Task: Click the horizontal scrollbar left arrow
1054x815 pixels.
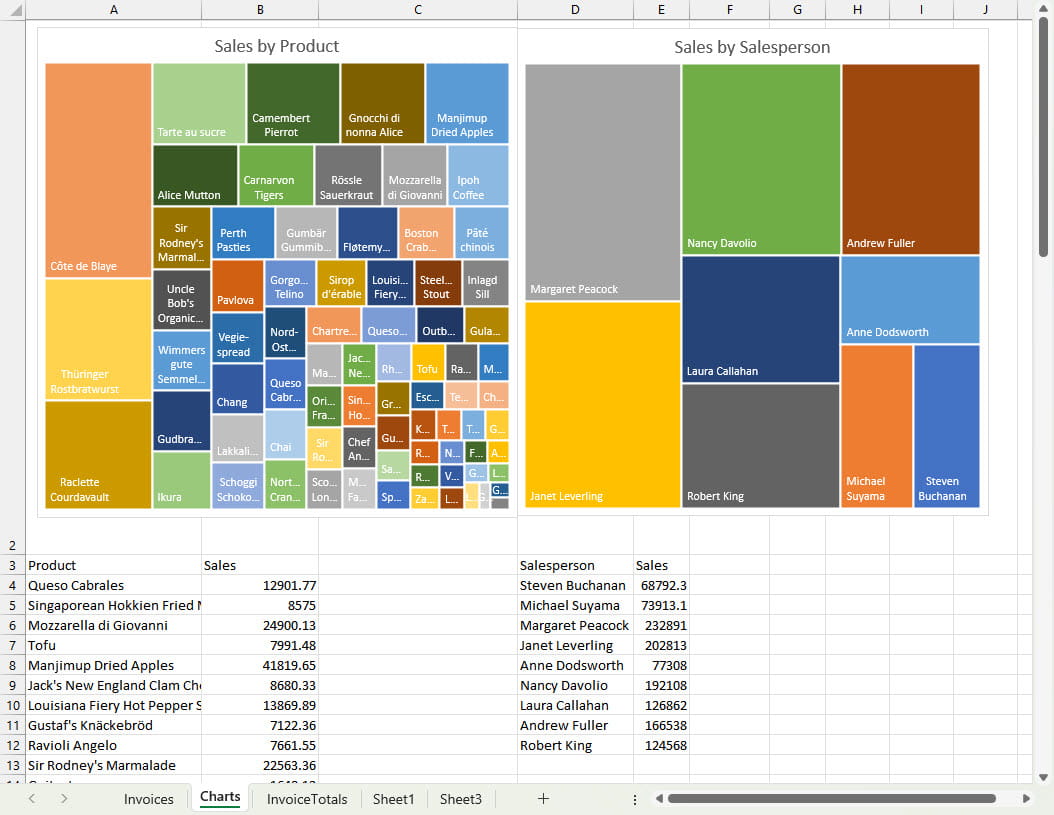Action: pos(659,799)
